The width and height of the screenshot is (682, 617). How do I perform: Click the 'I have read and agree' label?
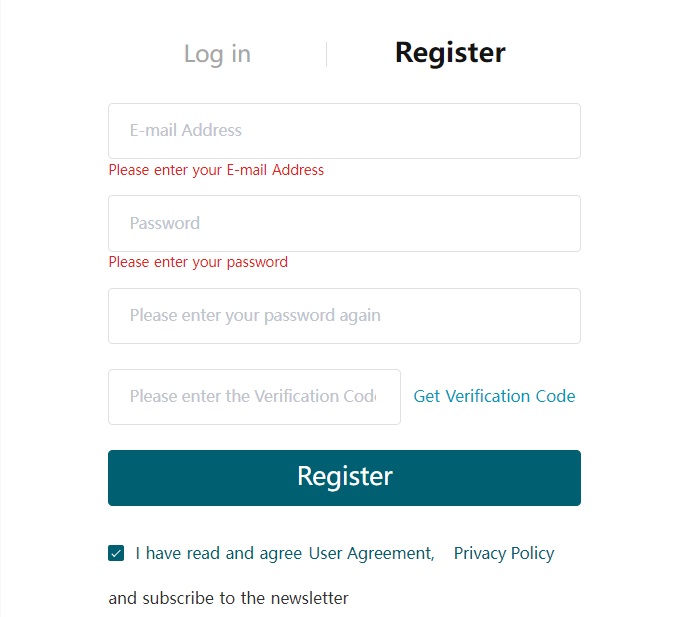[x=219, y=554]
